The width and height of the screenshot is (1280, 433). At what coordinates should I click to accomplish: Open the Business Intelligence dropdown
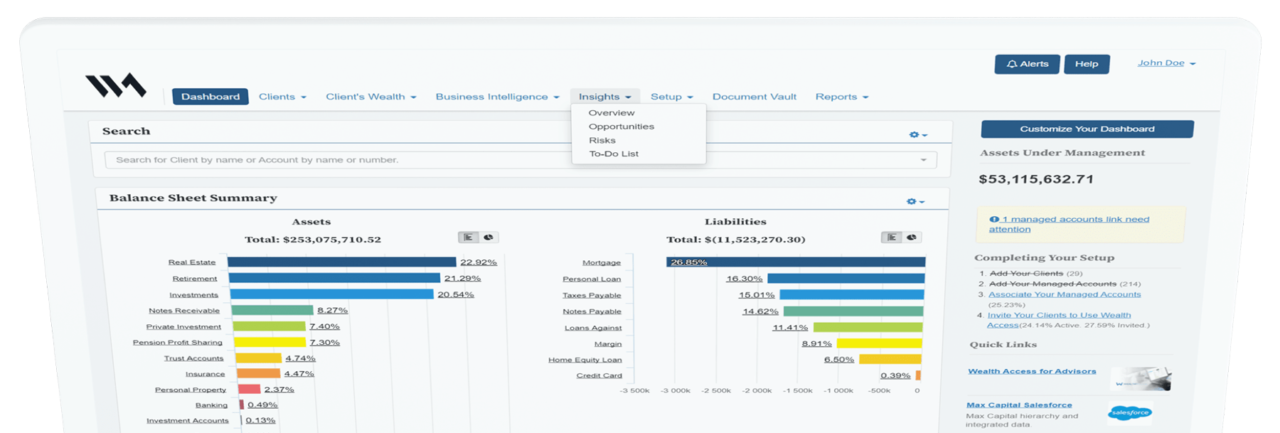tap(497, 97)
